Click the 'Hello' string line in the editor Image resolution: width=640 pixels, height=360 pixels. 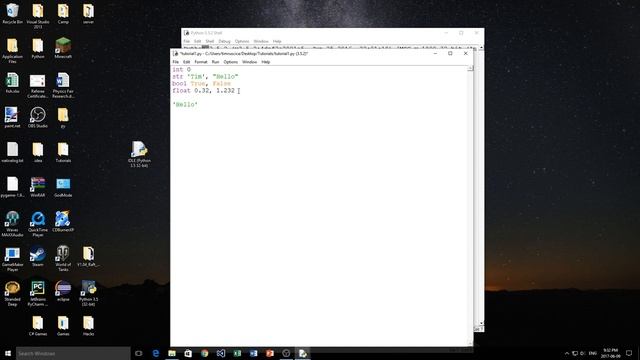tap(185, 104)
